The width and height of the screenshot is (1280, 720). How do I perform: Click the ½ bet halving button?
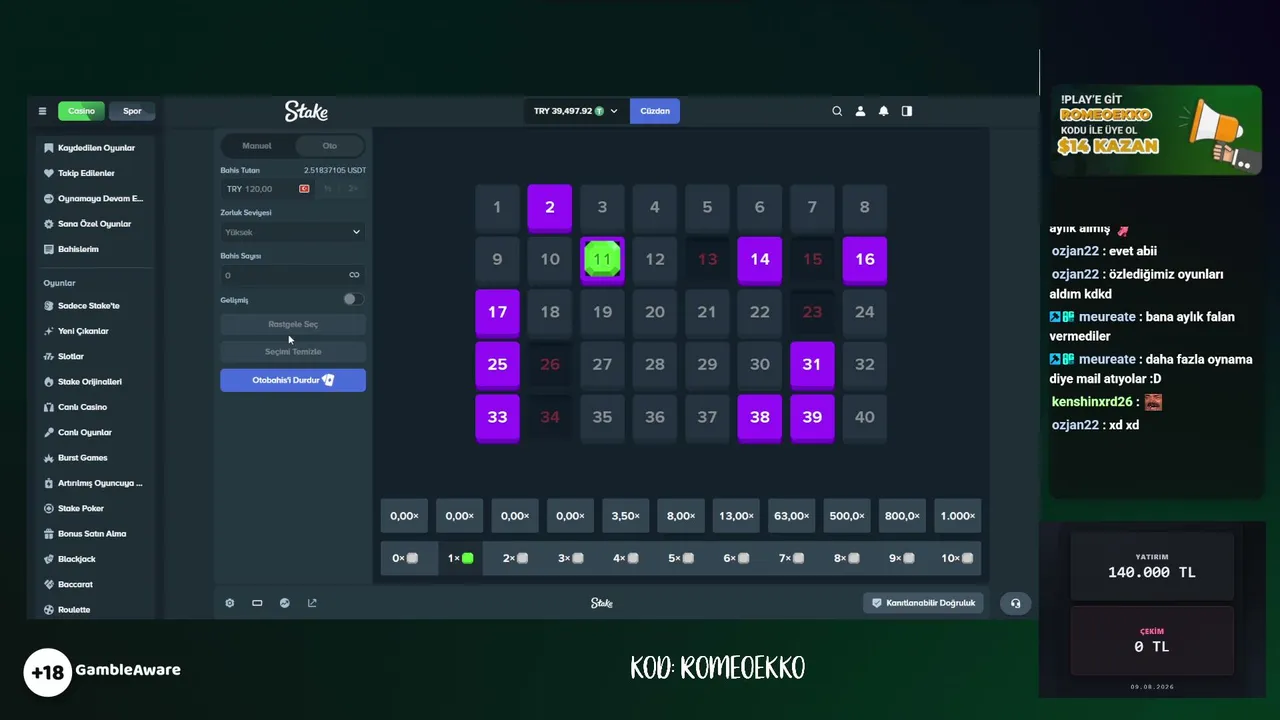(x=327, y=189)
